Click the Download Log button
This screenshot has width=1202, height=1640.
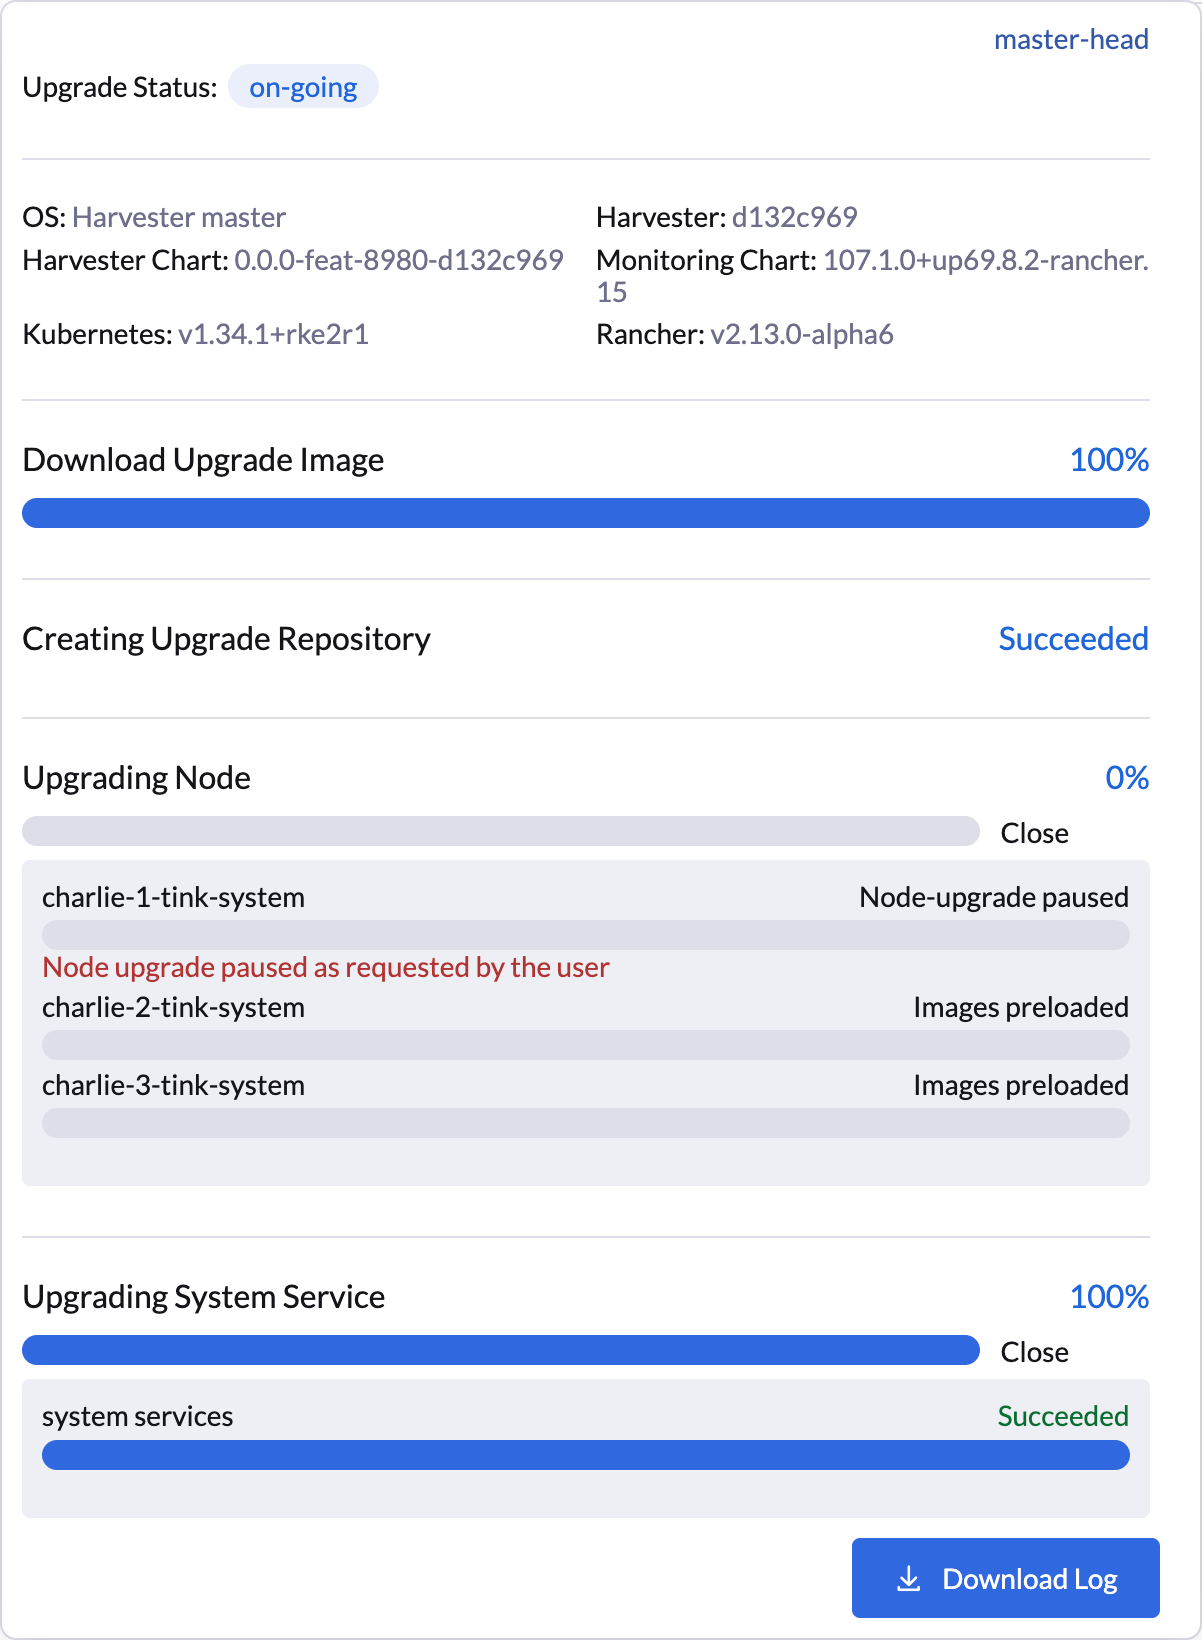(1004, 1577)
